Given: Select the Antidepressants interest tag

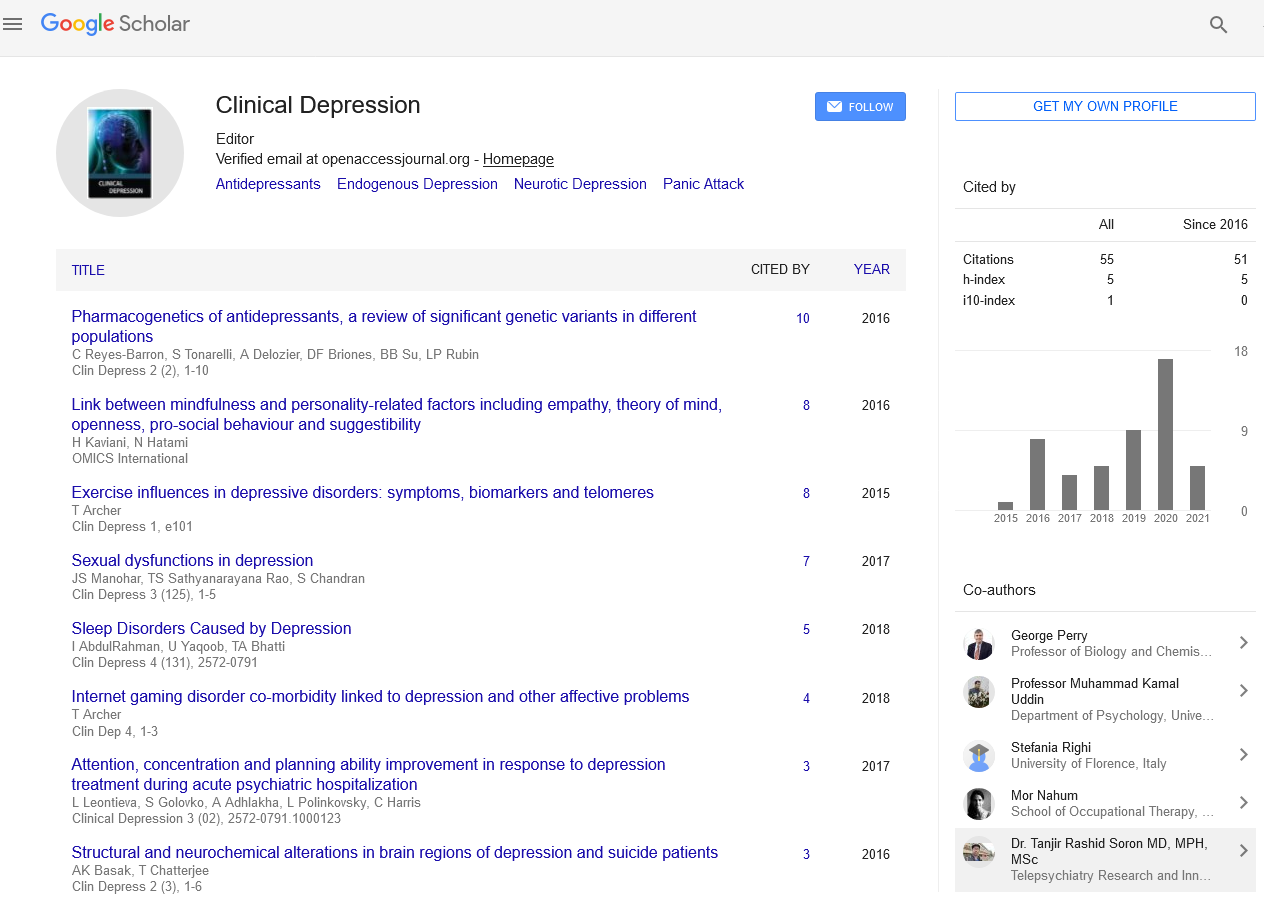Looking at the screenshot, I should click(x=268, y=184).
